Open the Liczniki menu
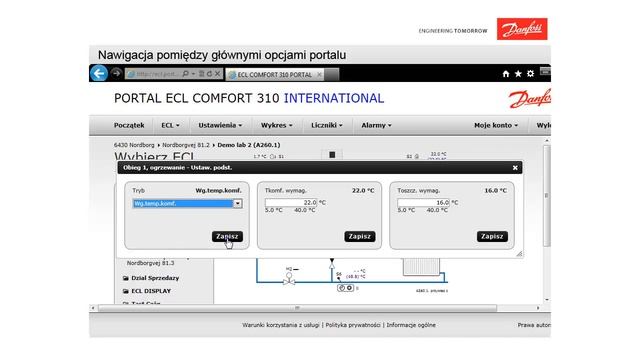The image size is (640, 360). point(327,125)
